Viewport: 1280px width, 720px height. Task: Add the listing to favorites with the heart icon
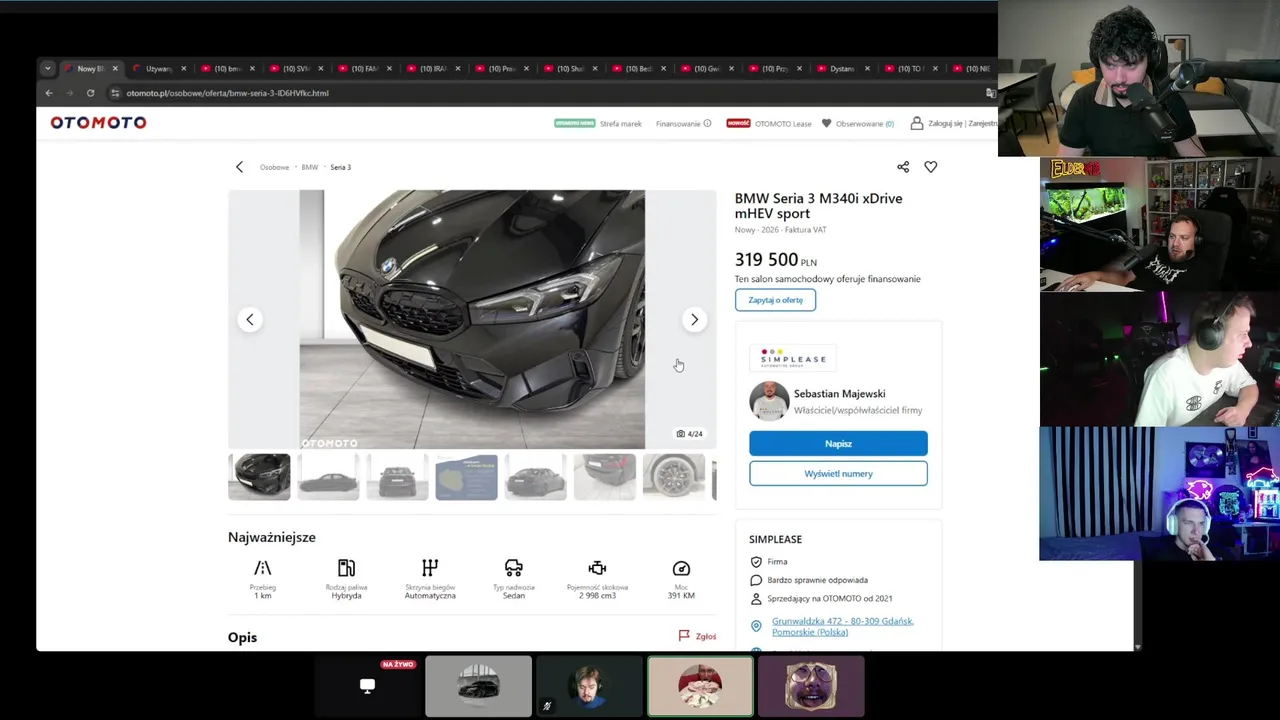931,167
